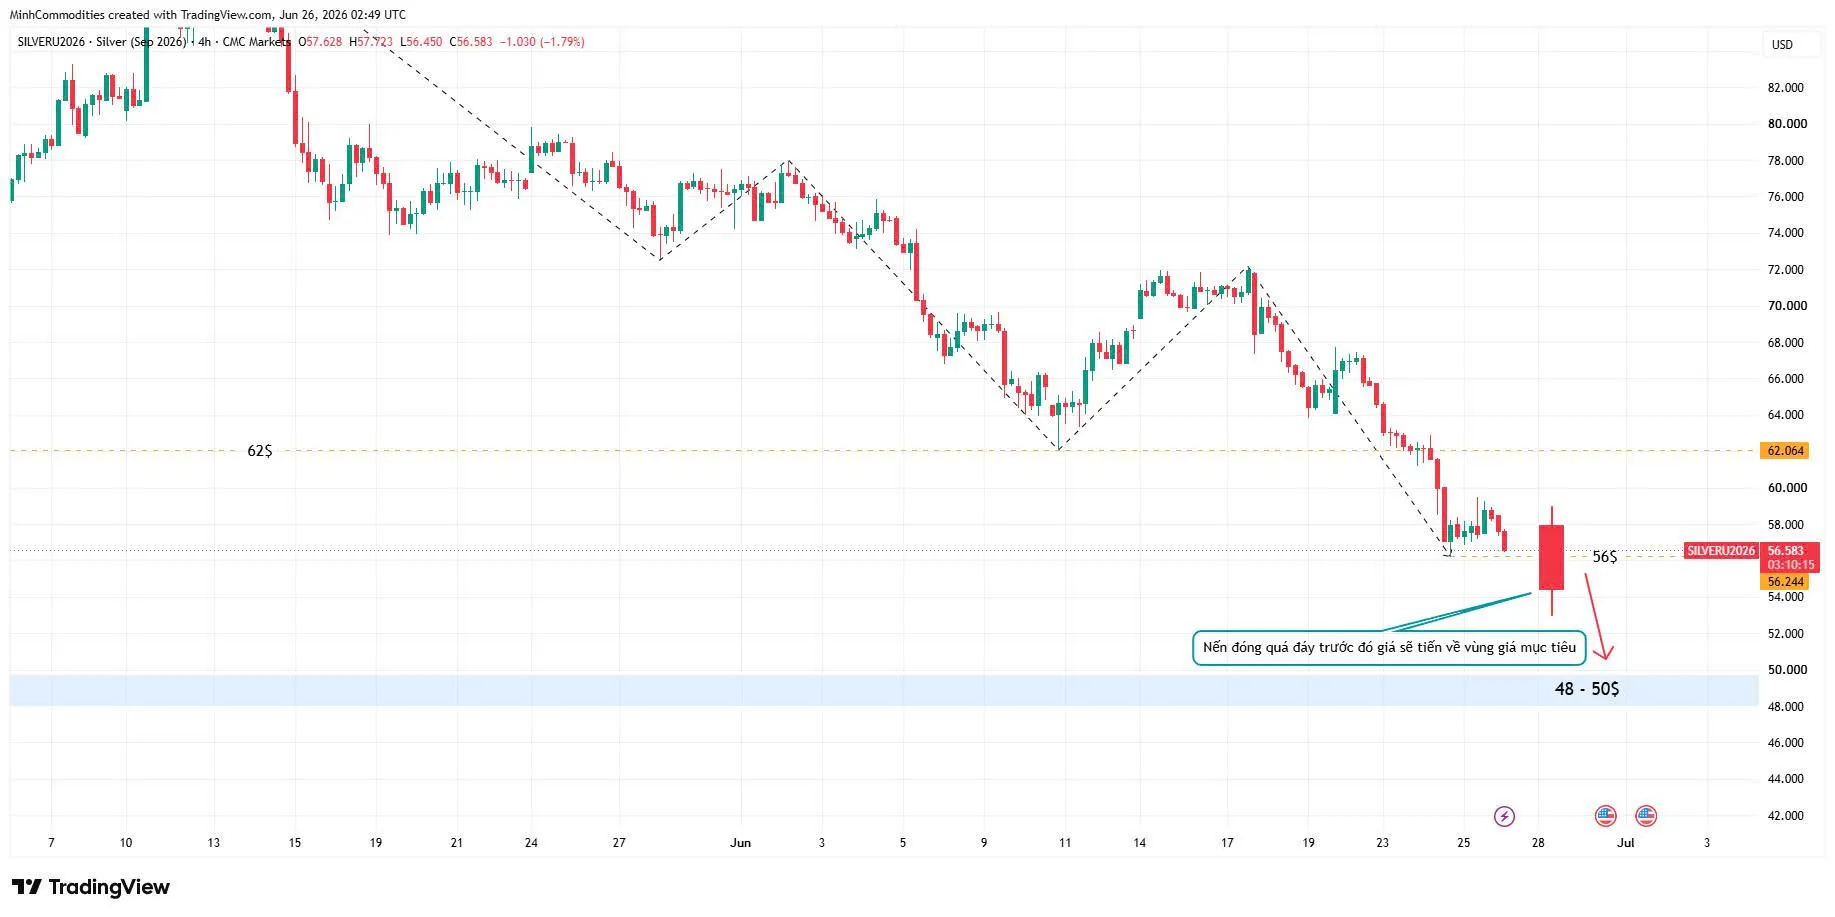Screen dimensions: 1835x917
Task: Click the 48 - 50$ target zone label
Action: [1587, 689]
